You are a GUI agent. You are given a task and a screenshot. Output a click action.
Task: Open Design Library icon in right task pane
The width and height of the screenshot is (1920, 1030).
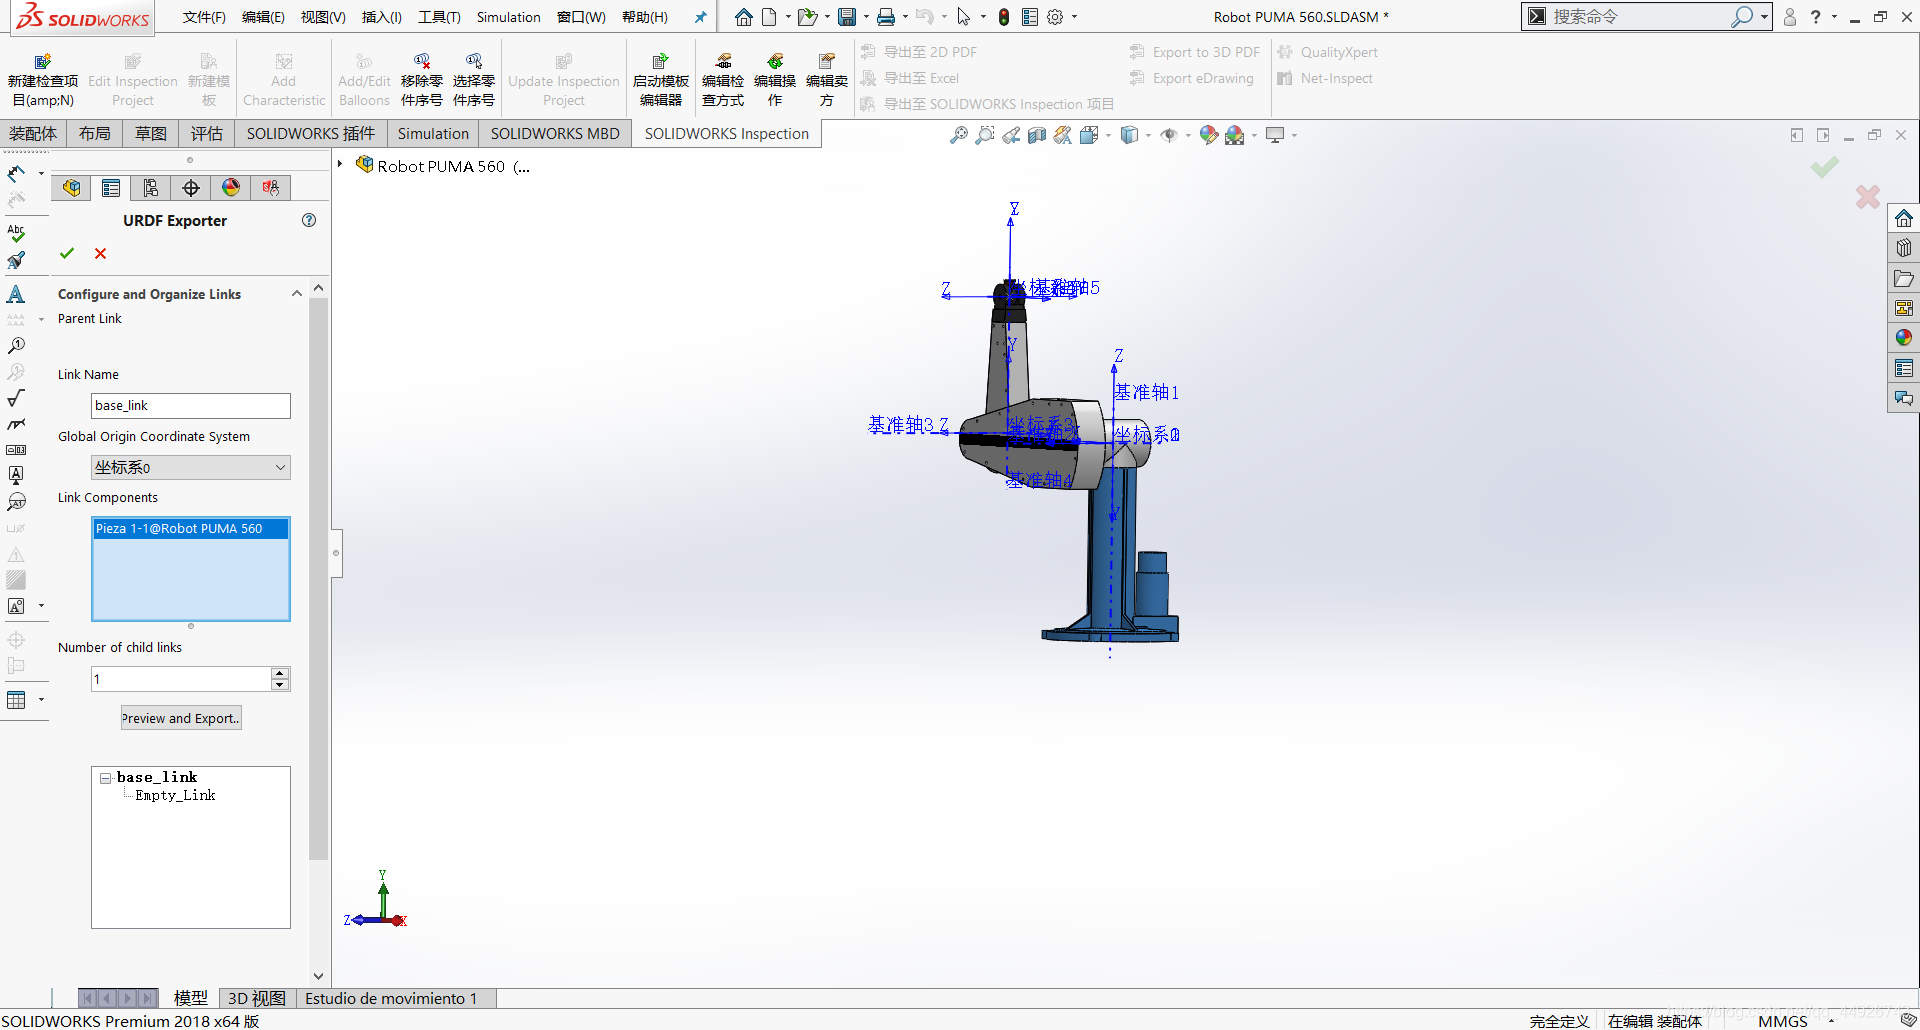coord(1904,248)
